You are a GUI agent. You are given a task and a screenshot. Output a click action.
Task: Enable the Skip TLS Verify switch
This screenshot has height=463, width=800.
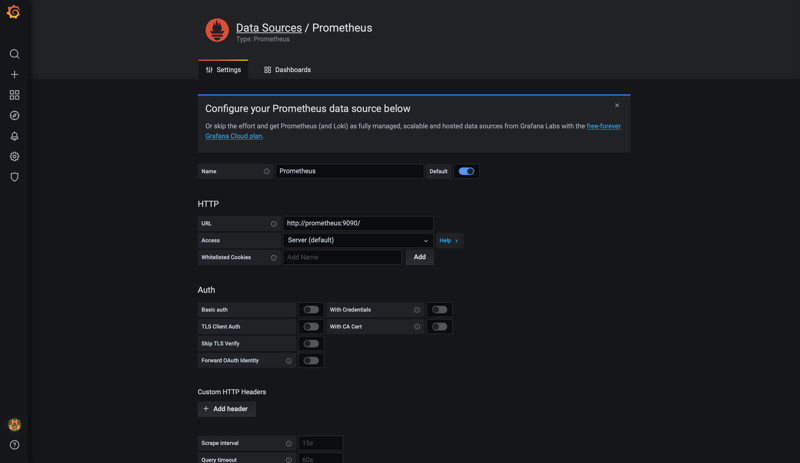[311, 344]
